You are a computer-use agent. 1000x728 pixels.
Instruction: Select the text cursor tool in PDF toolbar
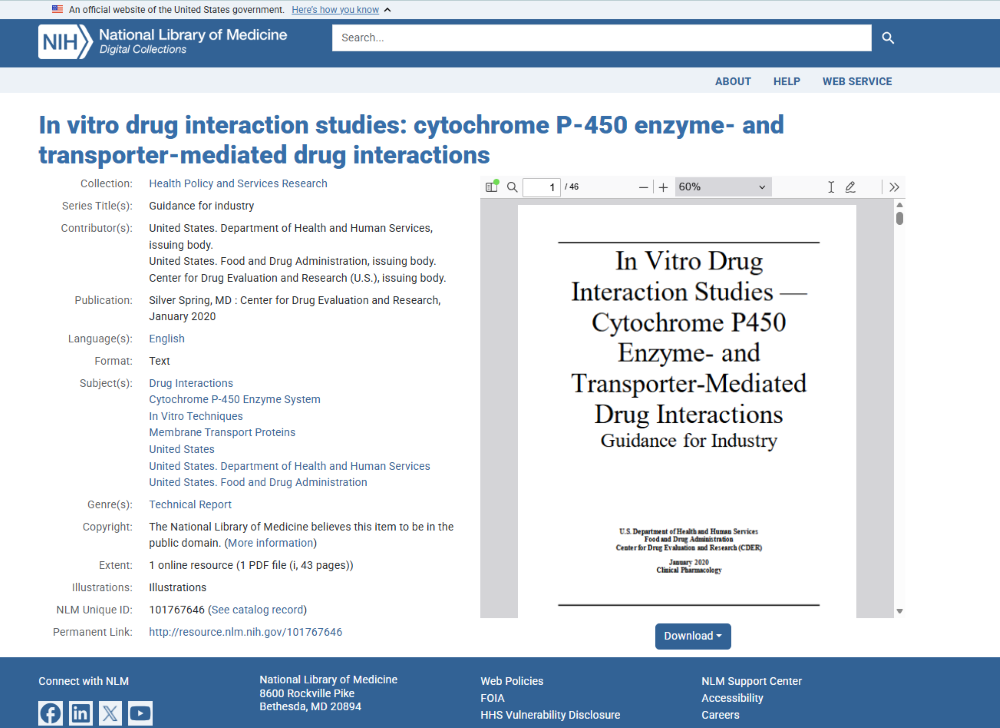pos(831,187)
